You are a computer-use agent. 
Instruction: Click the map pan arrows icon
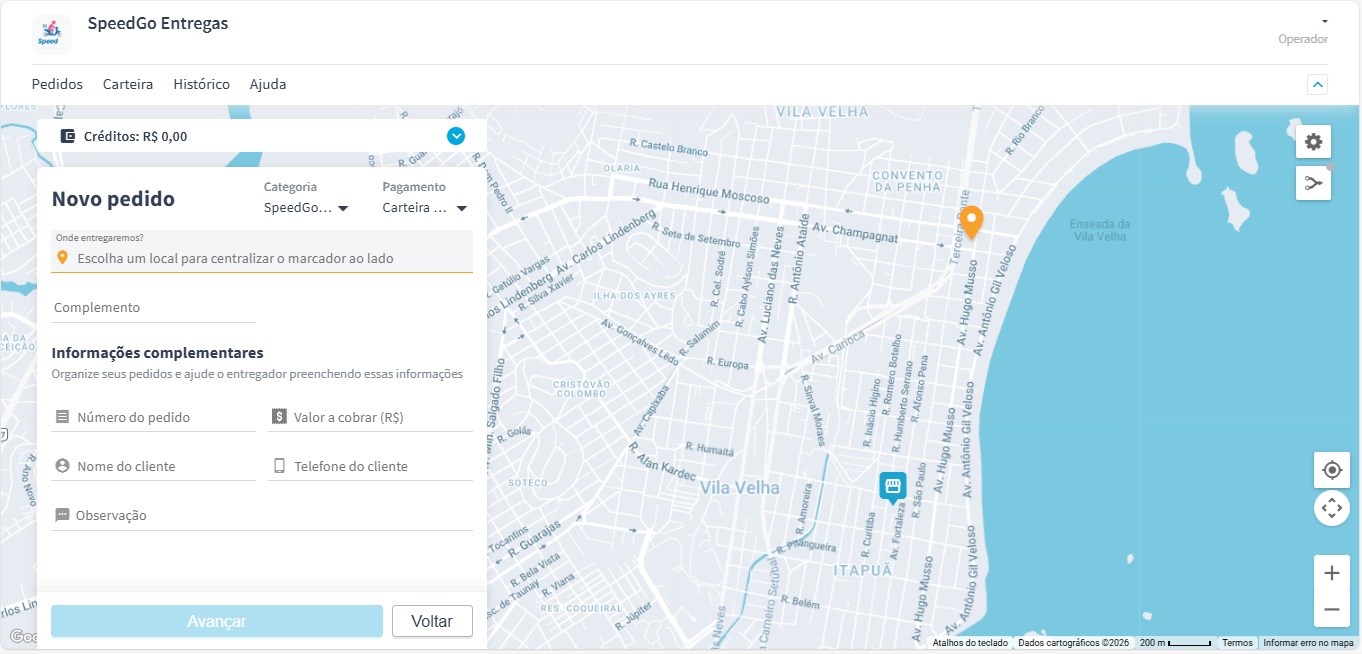[1331, 508]
